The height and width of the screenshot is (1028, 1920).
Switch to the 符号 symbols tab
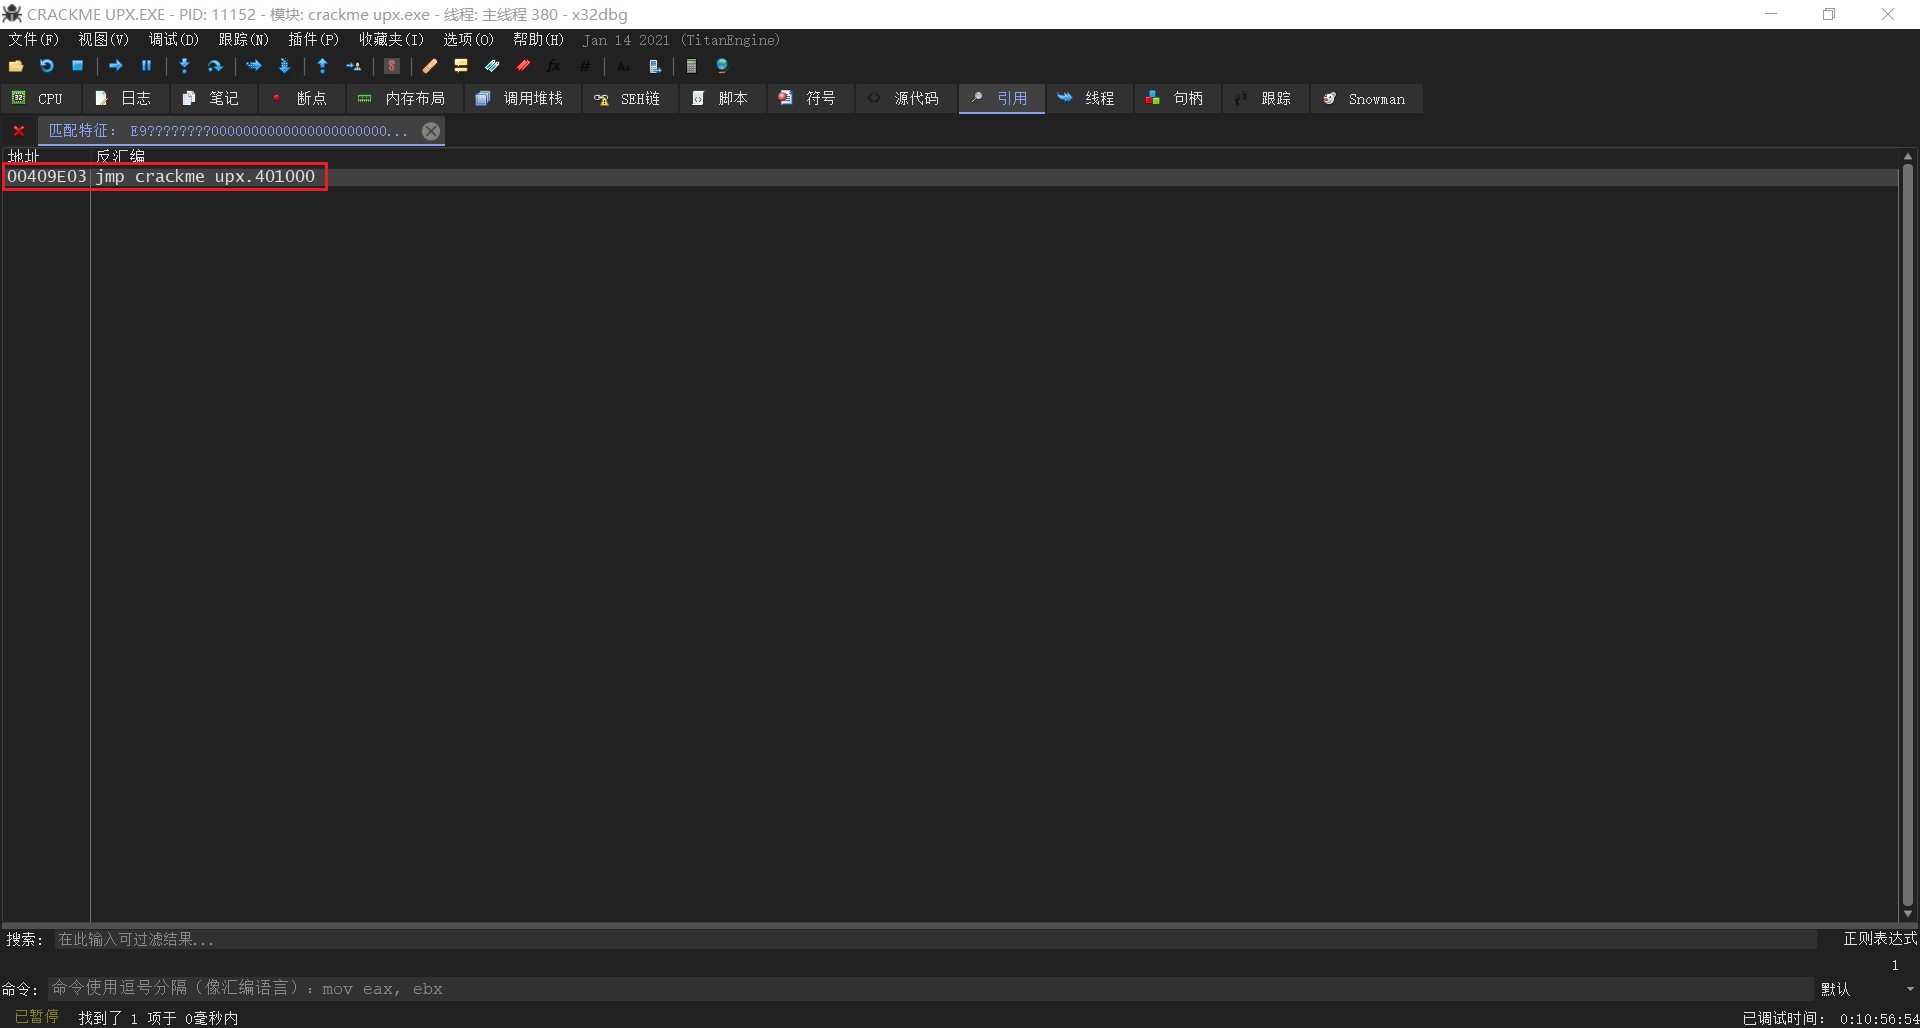point(808,99)
